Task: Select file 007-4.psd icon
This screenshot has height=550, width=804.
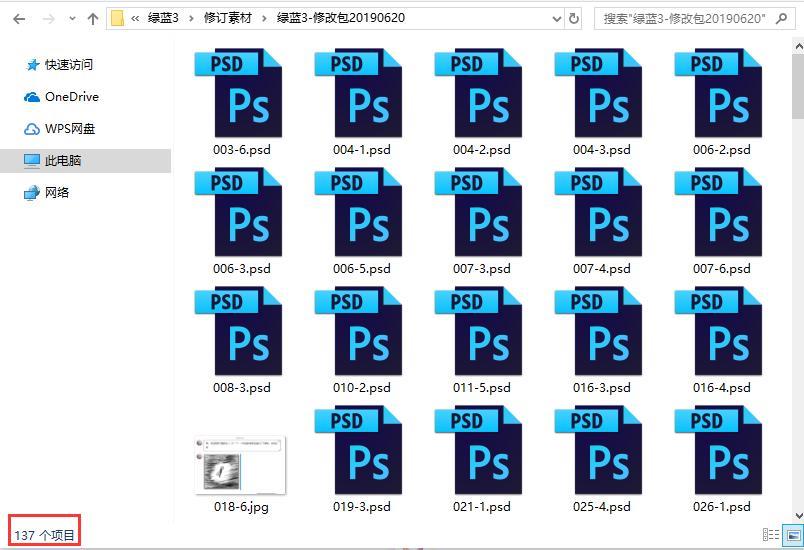Action: (598, 211)
